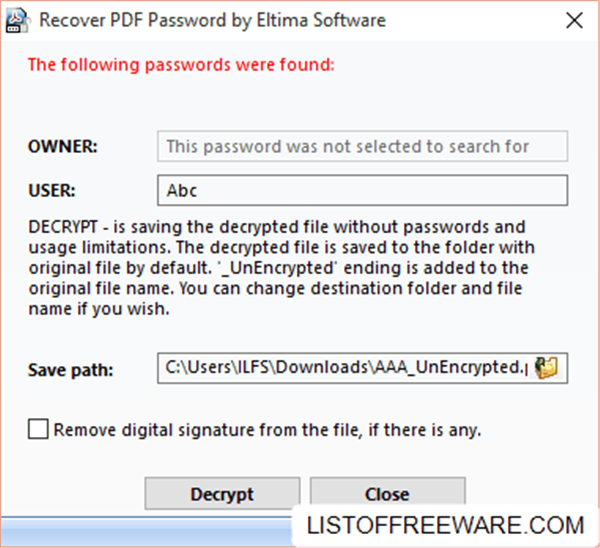Enable Remove digital signature checkbox
The height and width of the screenshot is (548, 600).
point(38,430)
